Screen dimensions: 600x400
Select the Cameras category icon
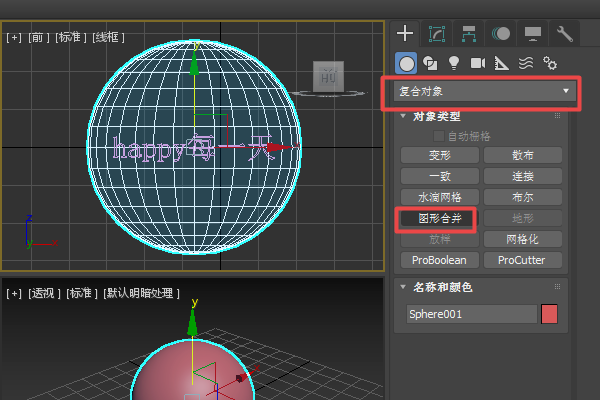point(478,63)
